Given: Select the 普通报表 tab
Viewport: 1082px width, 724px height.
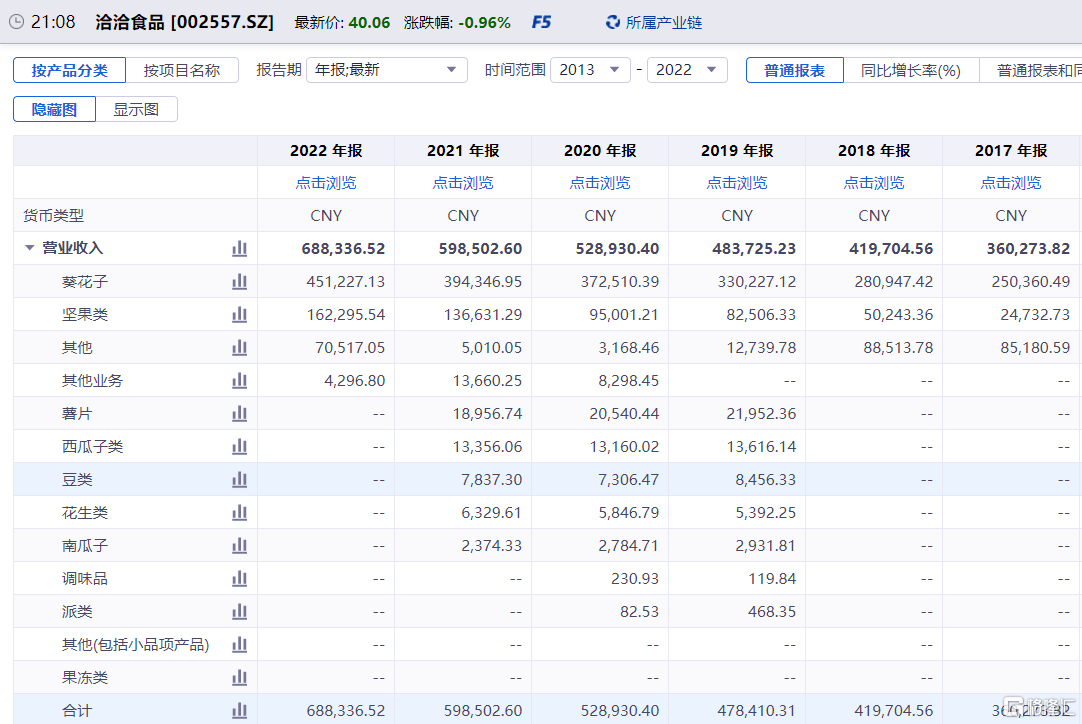Looking at the screenshot, I should [795, 70].
